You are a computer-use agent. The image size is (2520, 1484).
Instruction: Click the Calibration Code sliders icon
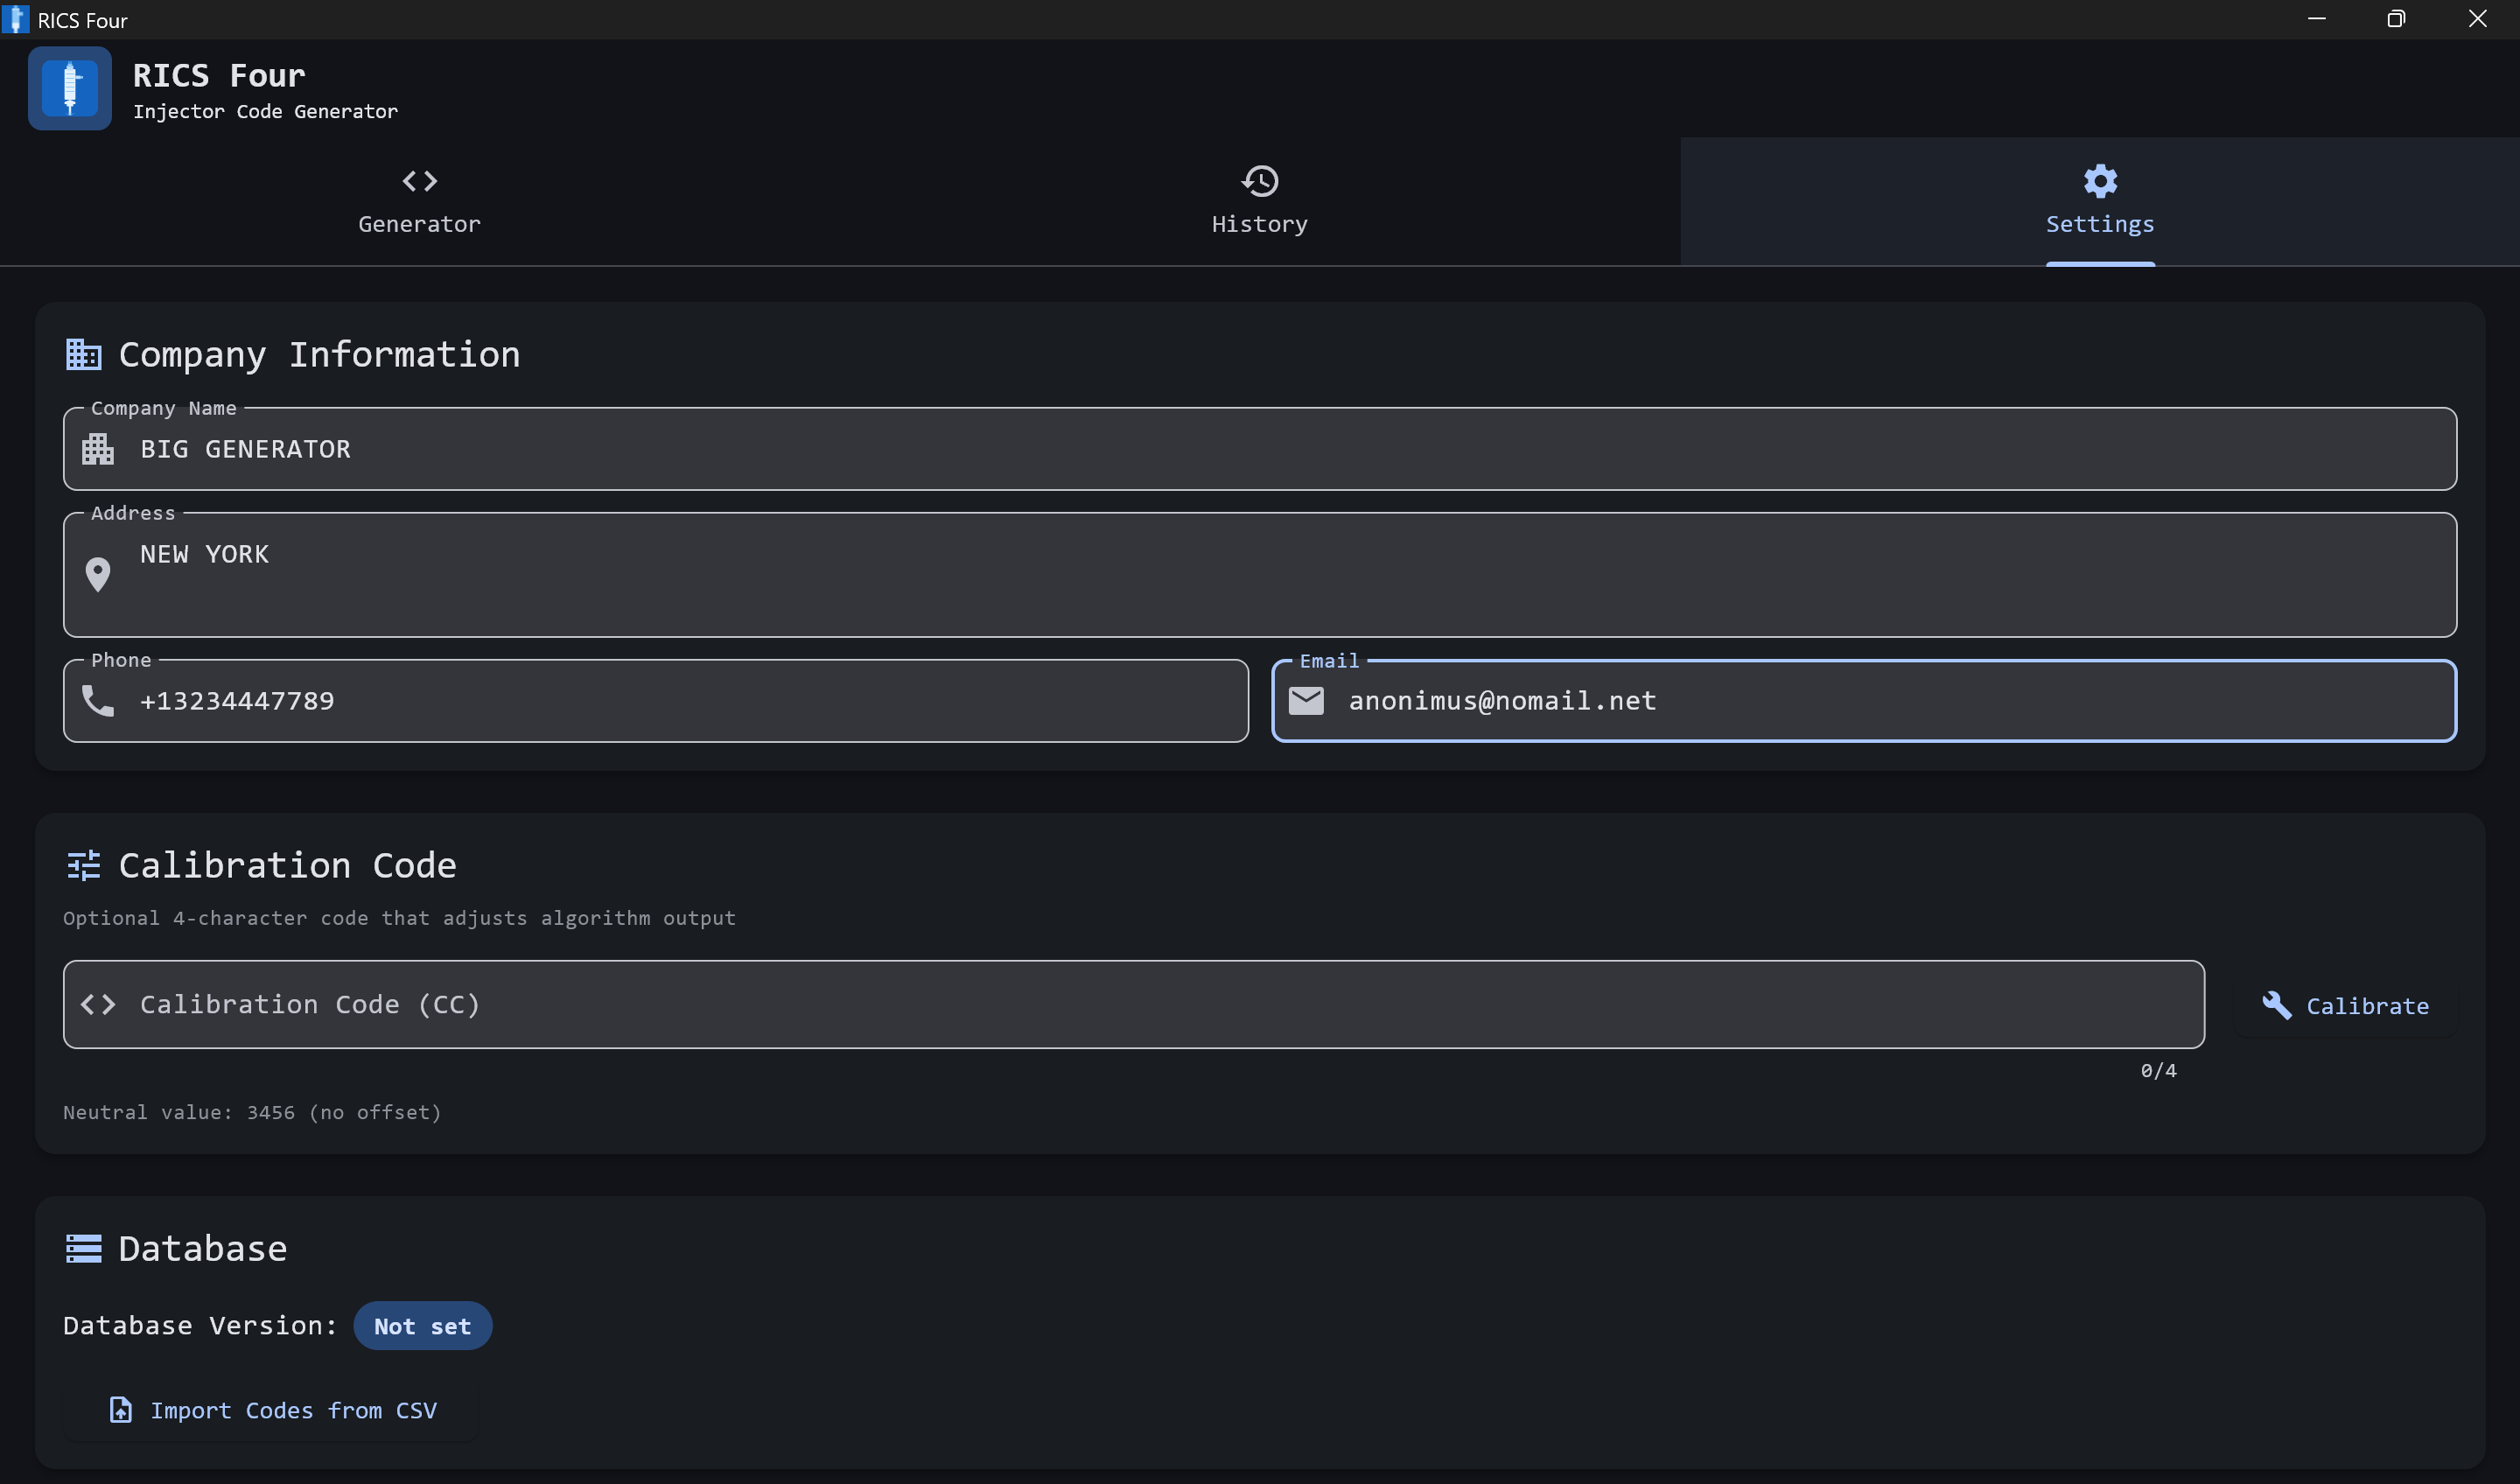tap(83, 865)
